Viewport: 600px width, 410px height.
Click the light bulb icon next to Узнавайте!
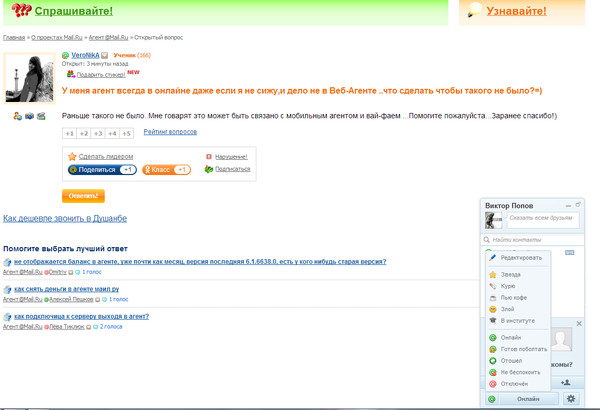pyautogui.click(x=474, y=9)
